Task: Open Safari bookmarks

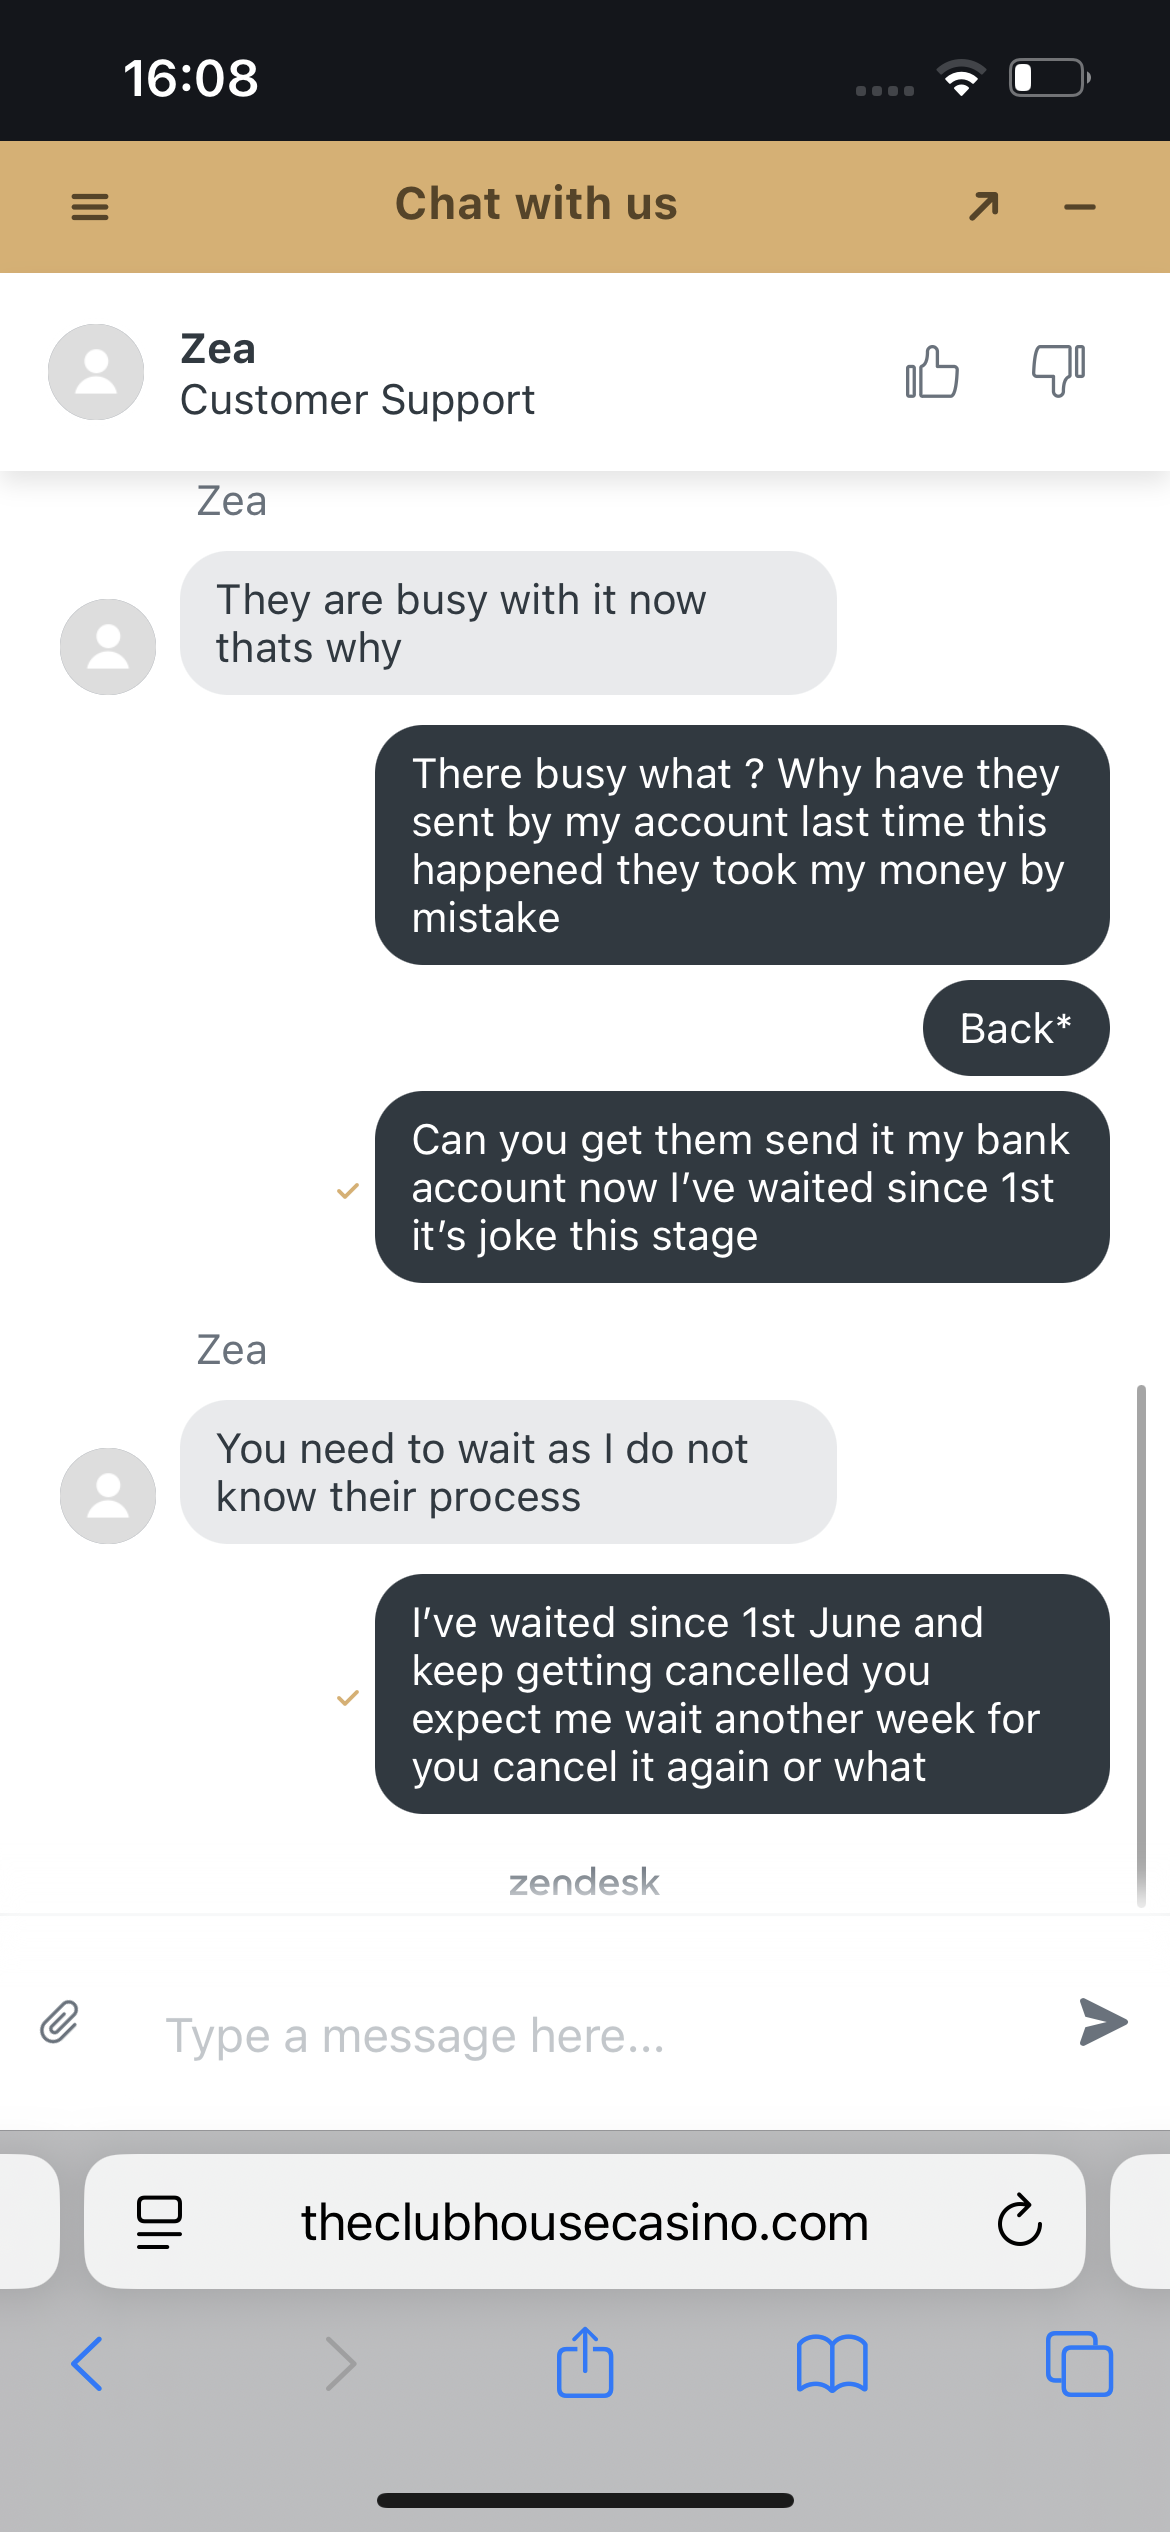Action: click(x=832, y=2364)
